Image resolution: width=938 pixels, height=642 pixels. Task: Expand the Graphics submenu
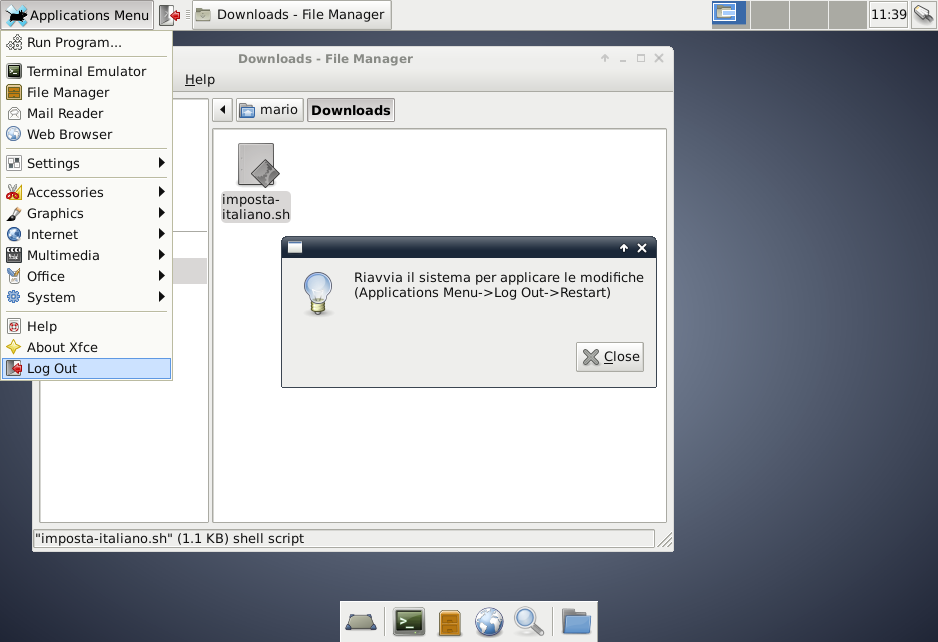pyautogui.click(x=87, y=213)
